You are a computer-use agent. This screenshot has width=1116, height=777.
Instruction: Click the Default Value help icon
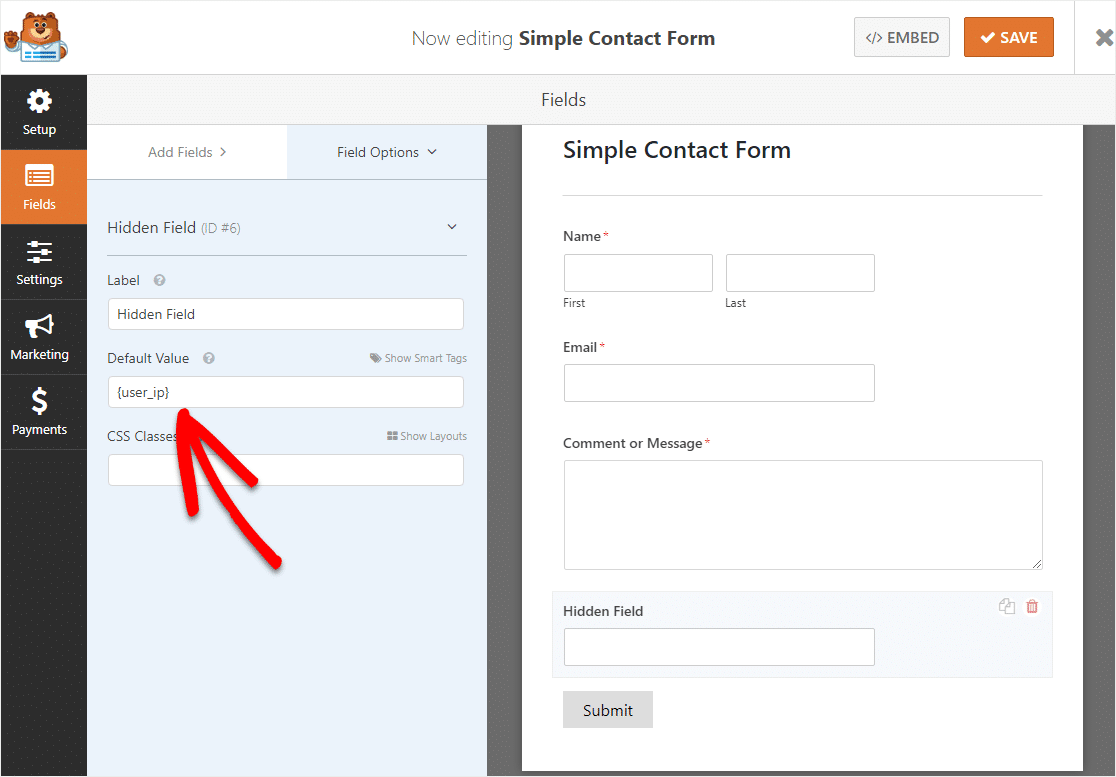209,358
